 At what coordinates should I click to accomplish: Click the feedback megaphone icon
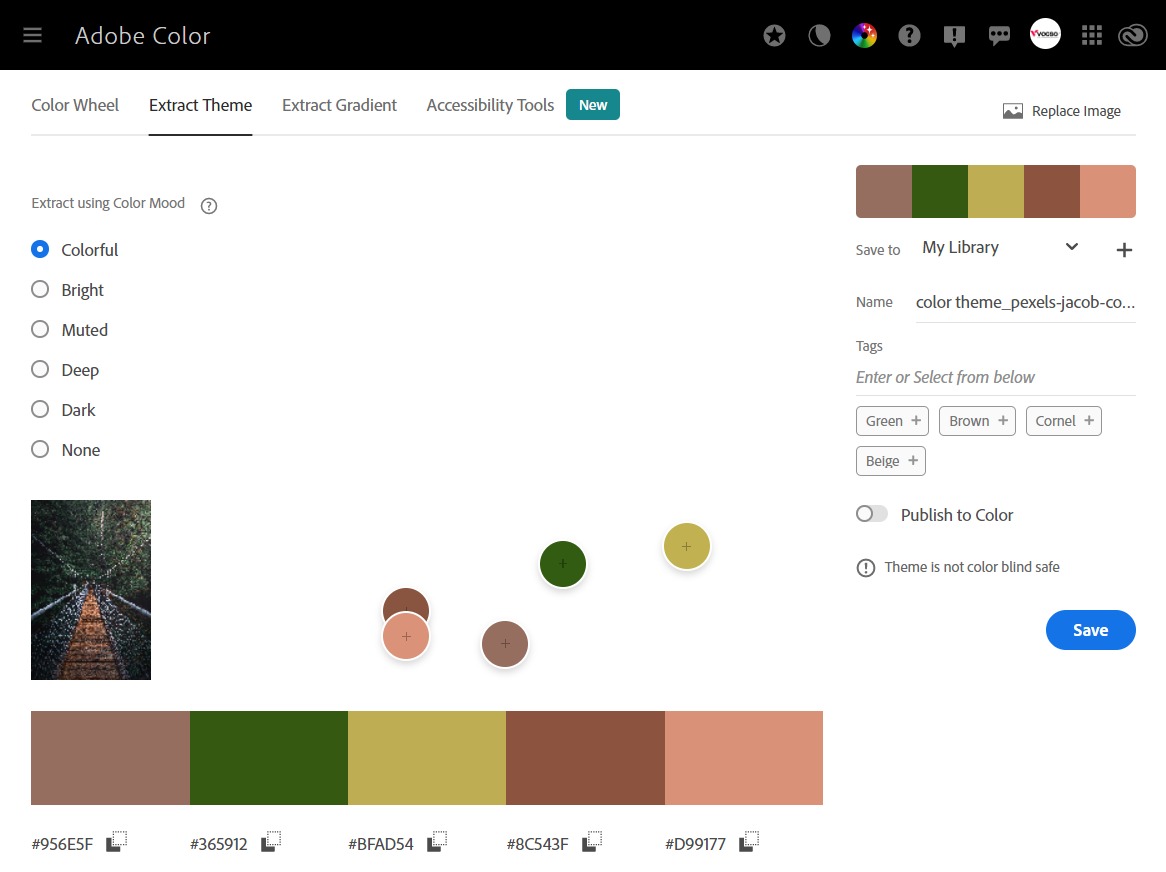[x=954, y=35]
